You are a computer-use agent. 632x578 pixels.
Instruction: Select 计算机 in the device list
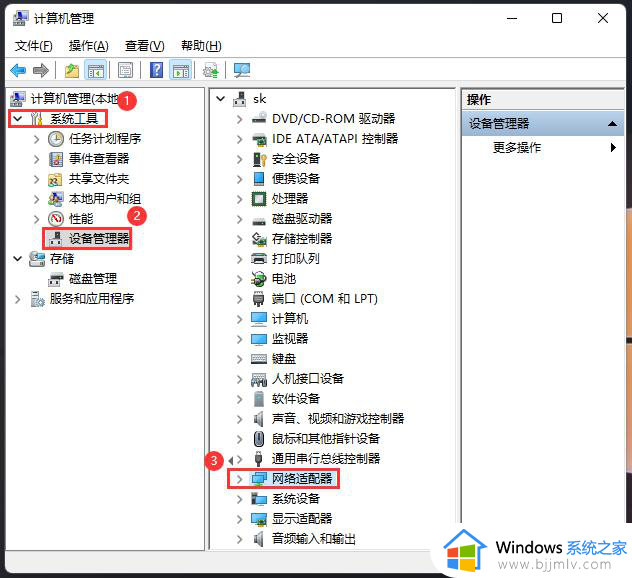pos(290,319)
